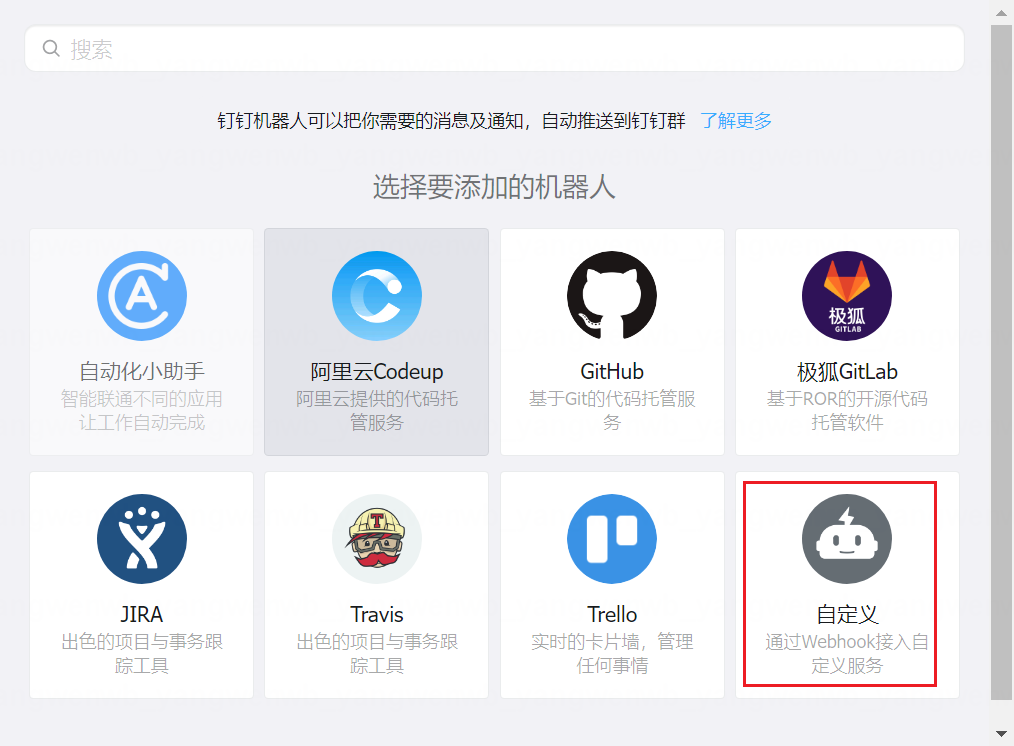Select the JIRA robot icon
Screen dimensions: 1014x746
pyautogui.click(x=141, y=539)
